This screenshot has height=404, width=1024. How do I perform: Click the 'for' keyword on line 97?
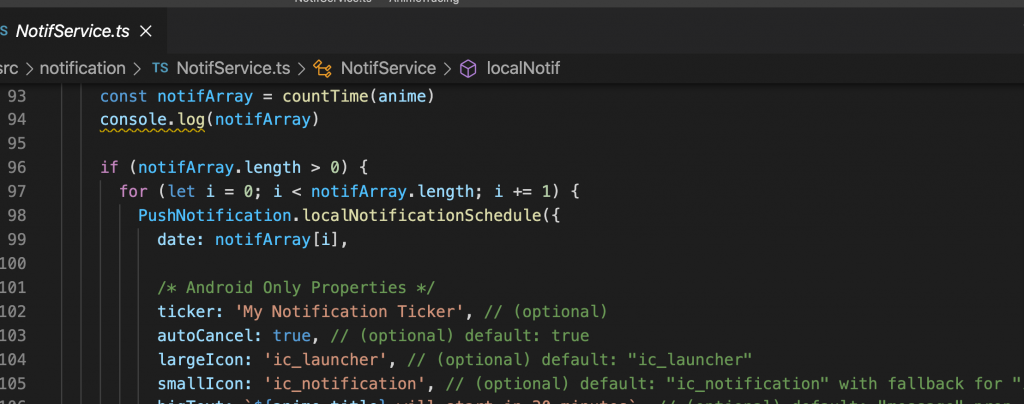[133, 192]
